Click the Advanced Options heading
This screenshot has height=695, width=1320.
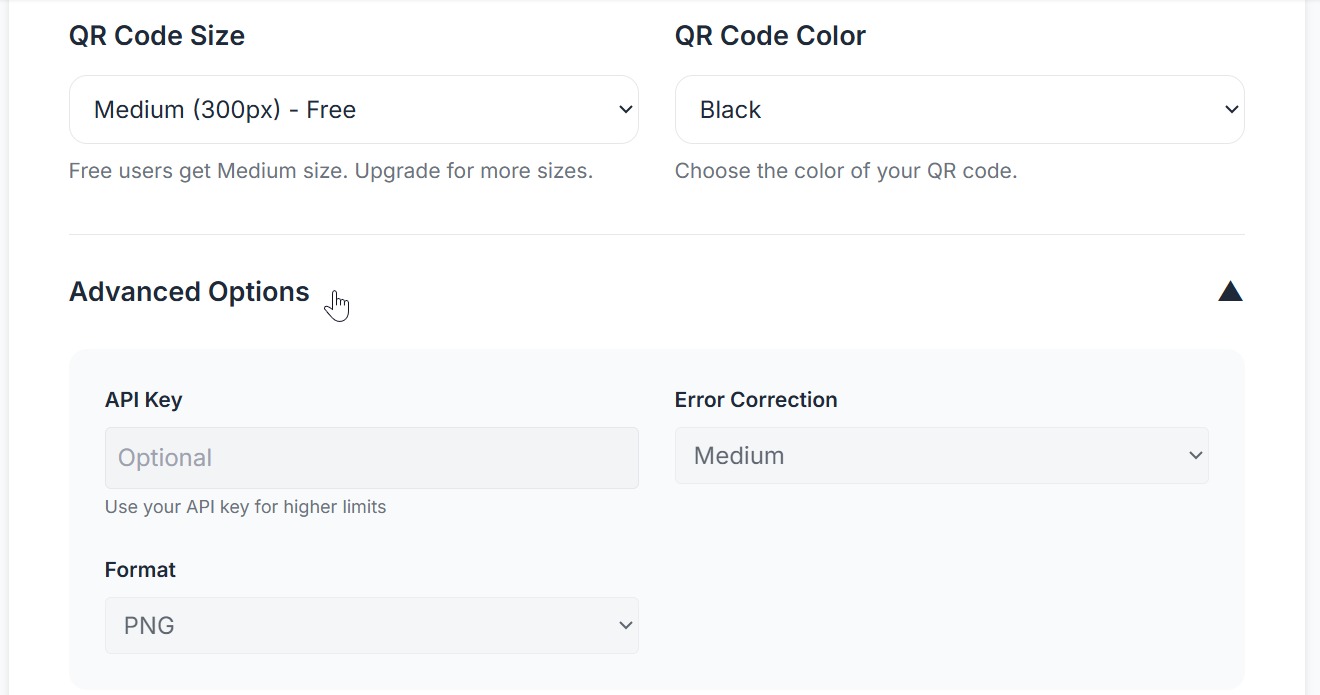[x=188, y=291]
